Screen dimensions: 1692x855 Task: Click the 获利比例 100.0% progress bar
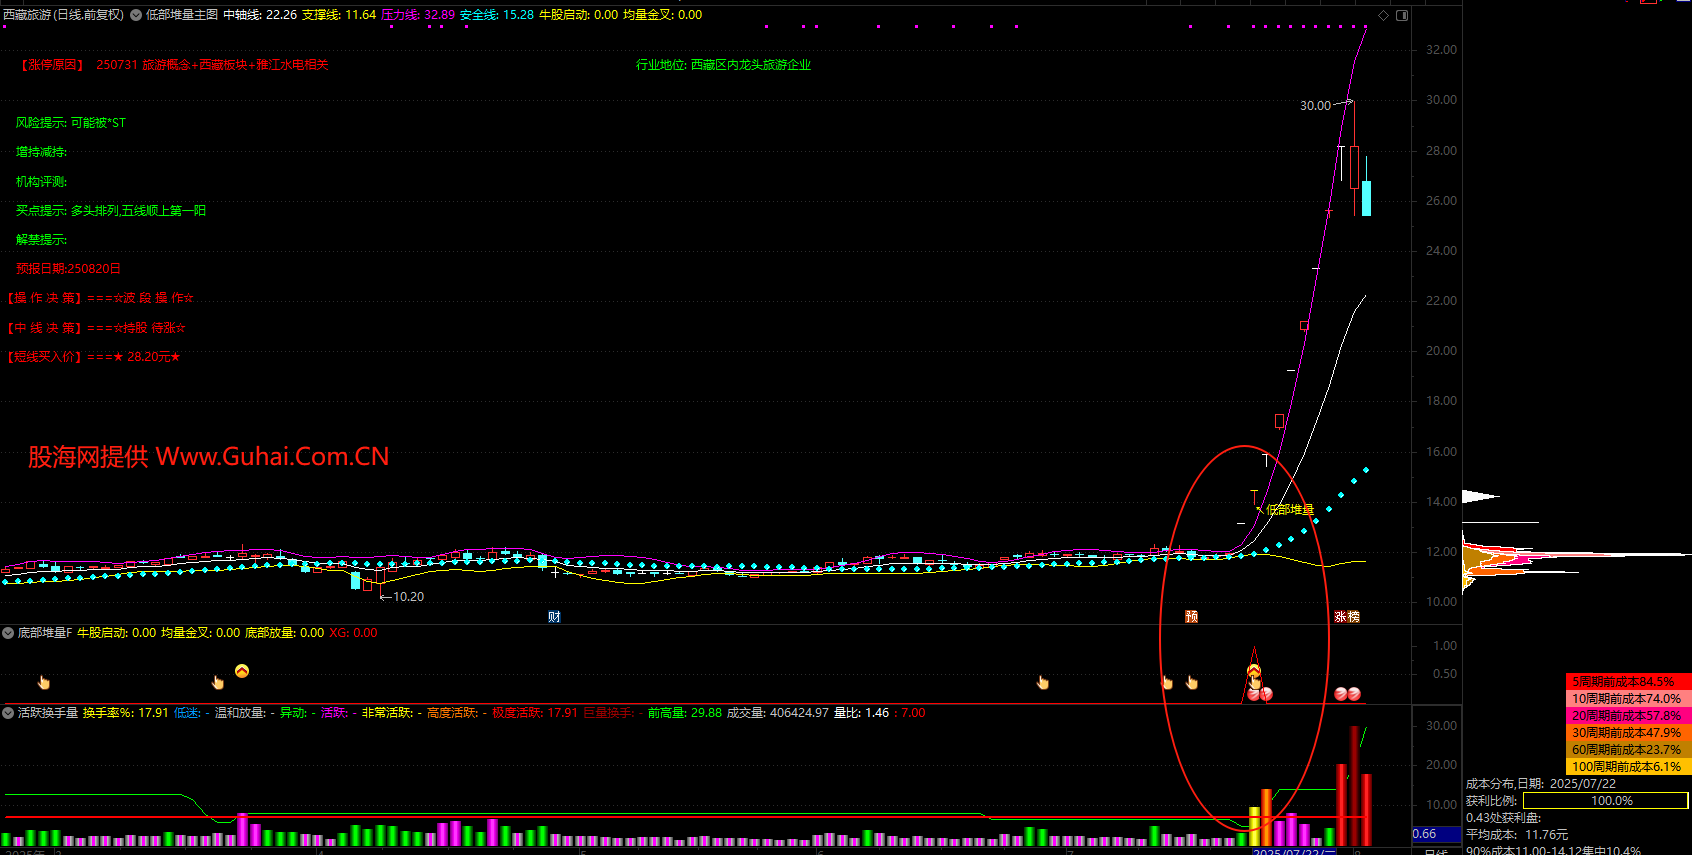[x=1605, y=801]
